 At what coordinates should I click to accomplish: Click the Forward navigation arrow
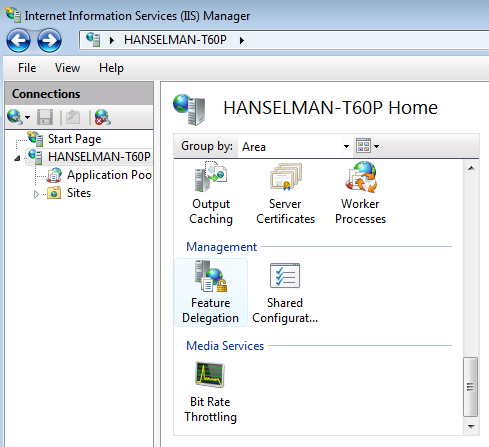(49, 41)
